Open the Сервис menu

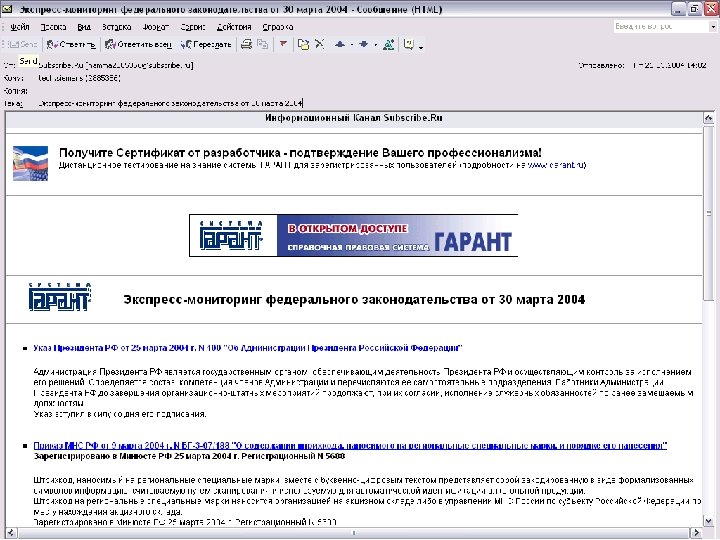tap(193, 27)
